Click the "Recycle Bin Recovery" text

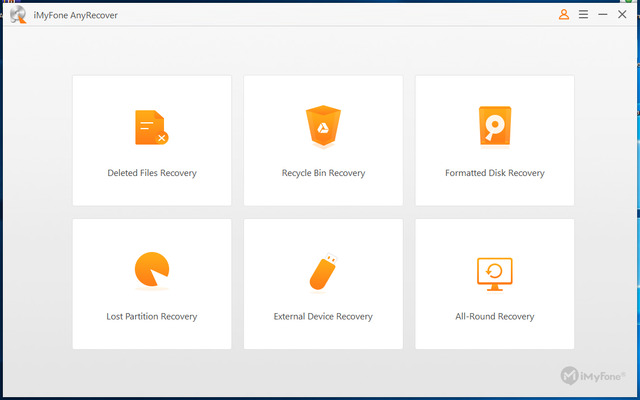[323, 173]
